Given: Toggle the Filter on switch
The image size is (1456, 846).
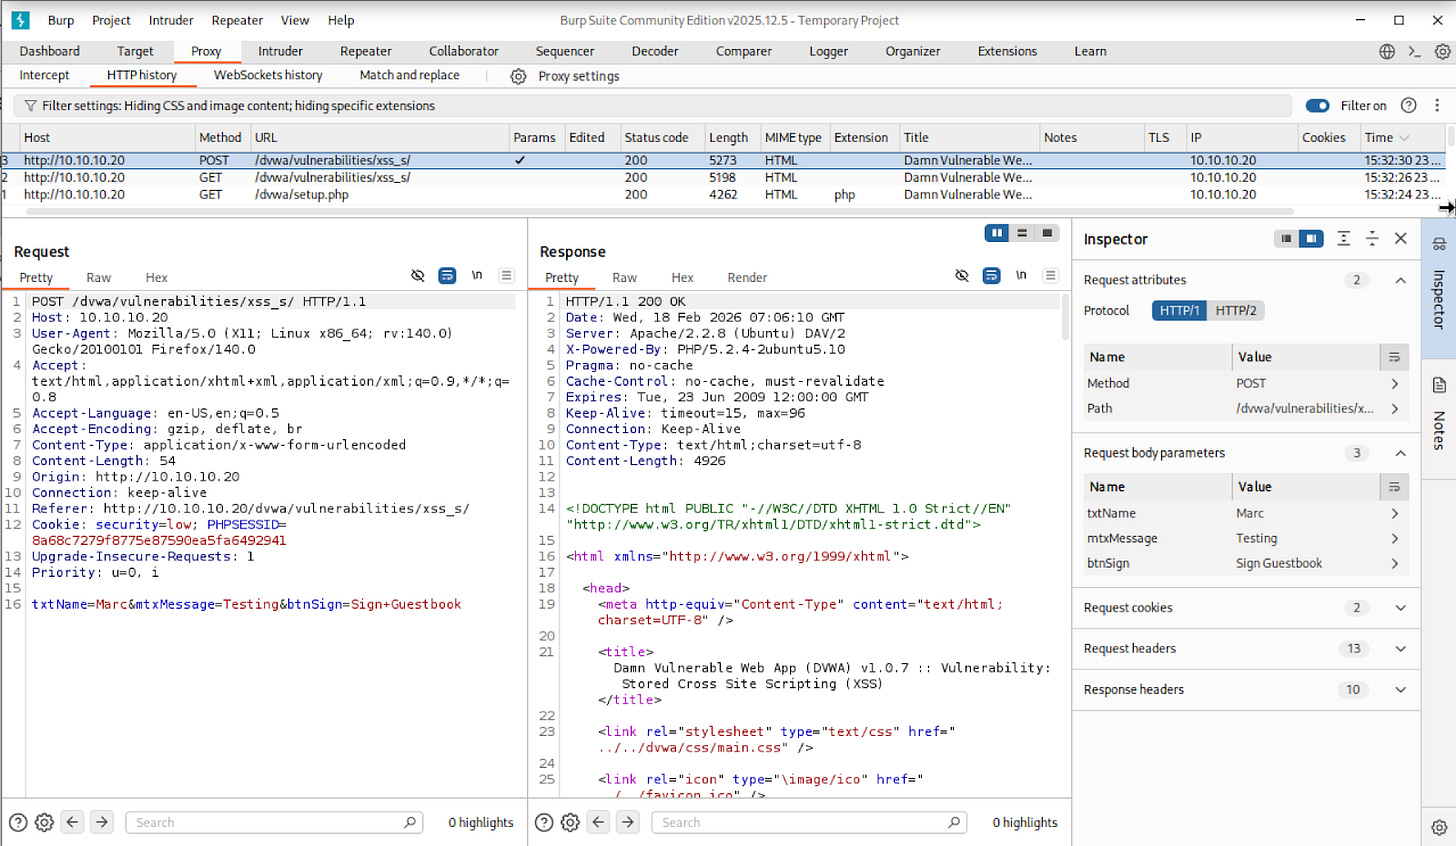Looking at the screenshot, I should [x=1317, y=106].
